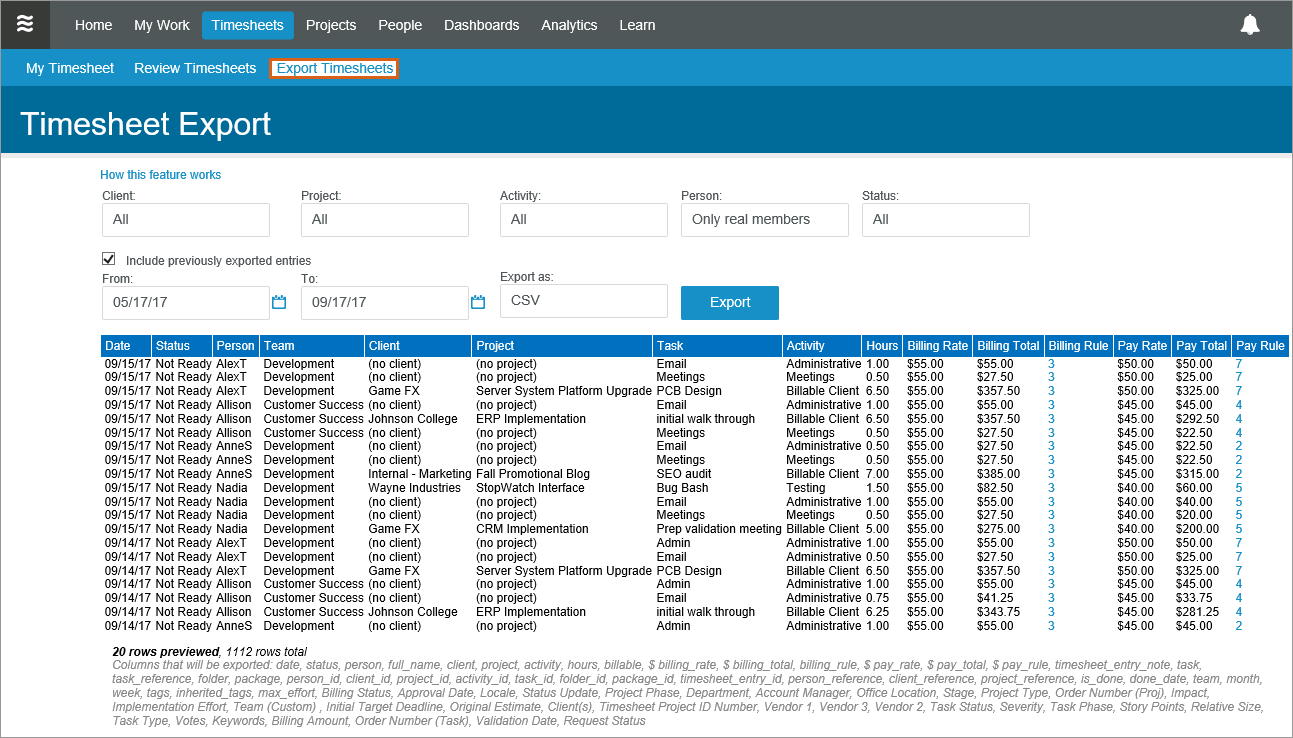
Task: Open the Activity filter dropdown
Action: click(x=583, y=219)
